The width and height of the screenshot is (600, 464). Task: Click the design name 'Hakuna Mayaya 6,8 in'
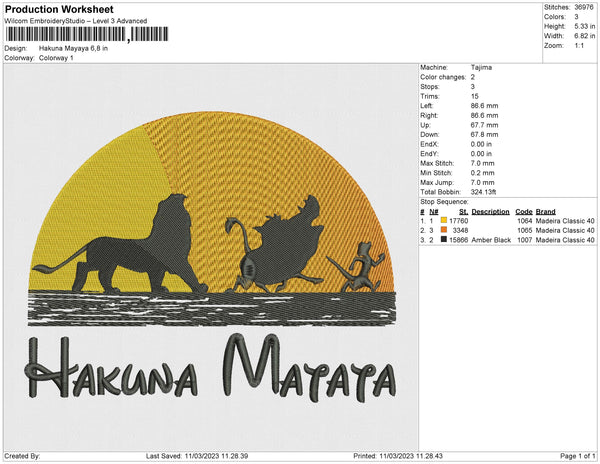(x=73, y=49)
